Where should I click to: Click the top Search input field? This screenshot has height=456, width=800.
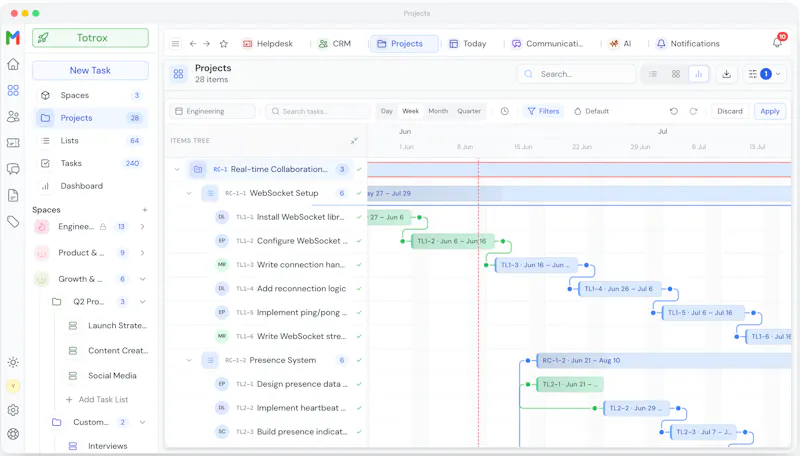click(577, 74)
